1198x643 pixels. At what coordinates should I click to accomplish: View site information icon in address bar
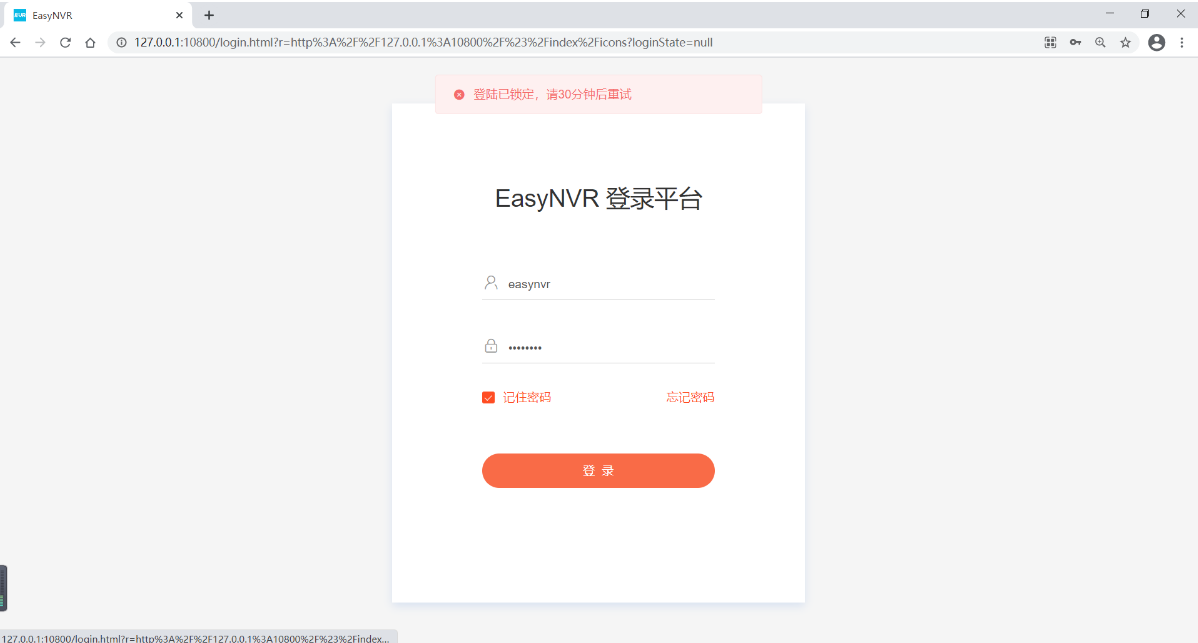[x=121, y=43]
